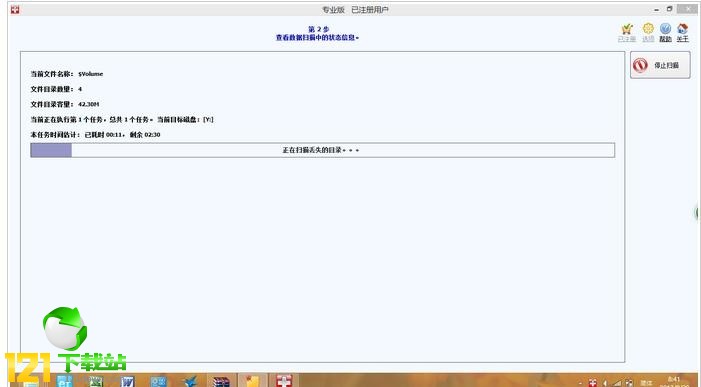Click the red cross app icon in title bar
701x387 pixels.
15,9
